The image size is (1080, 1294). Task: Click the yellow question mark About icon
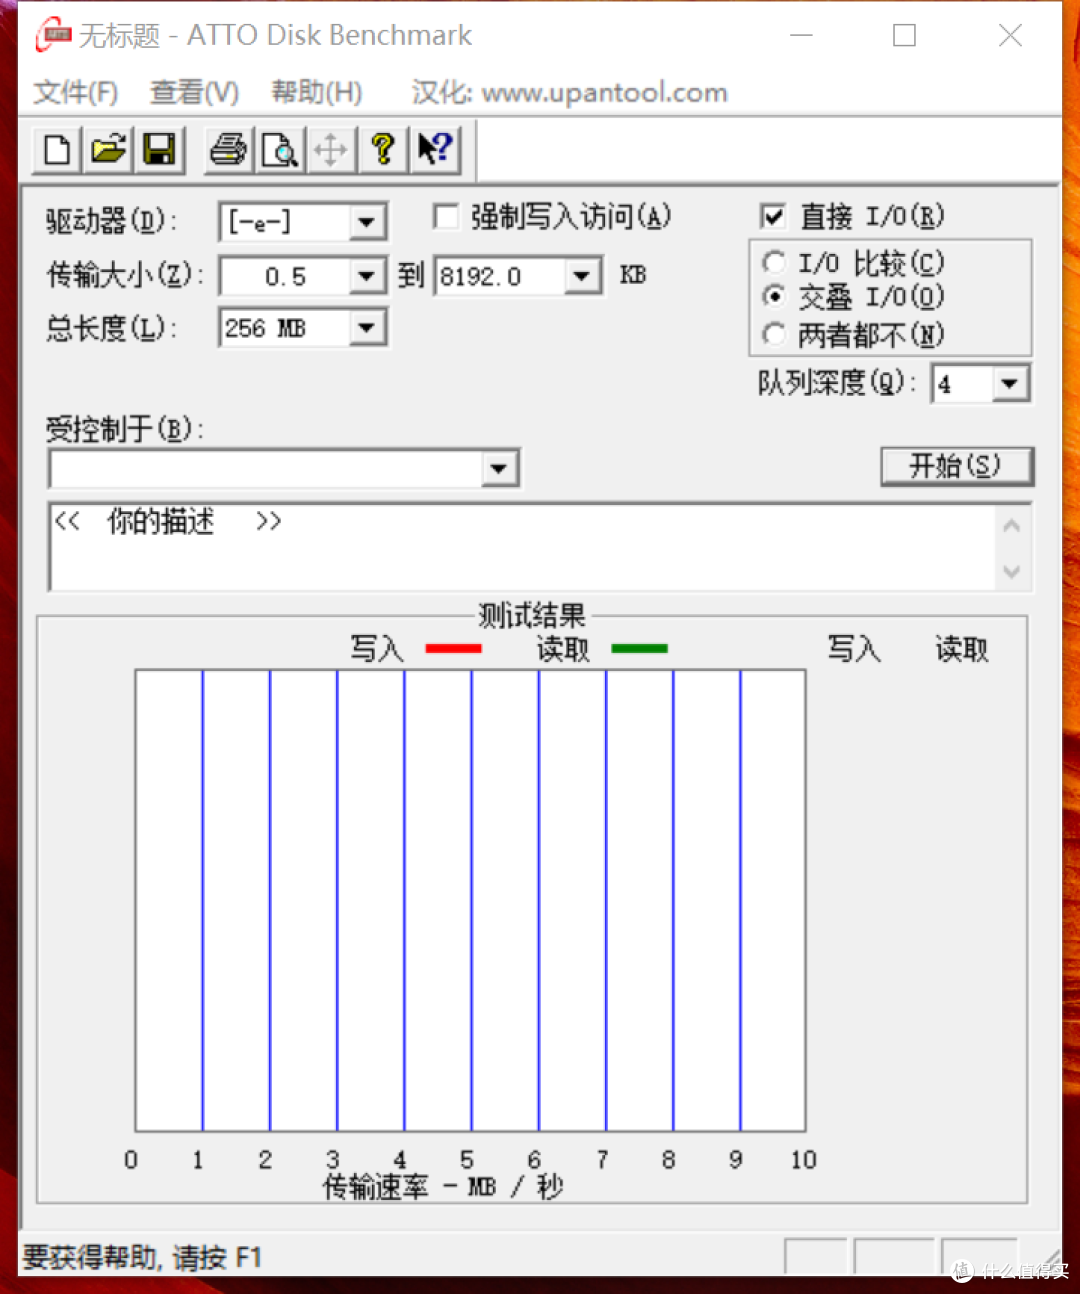[x=382, y=150]
